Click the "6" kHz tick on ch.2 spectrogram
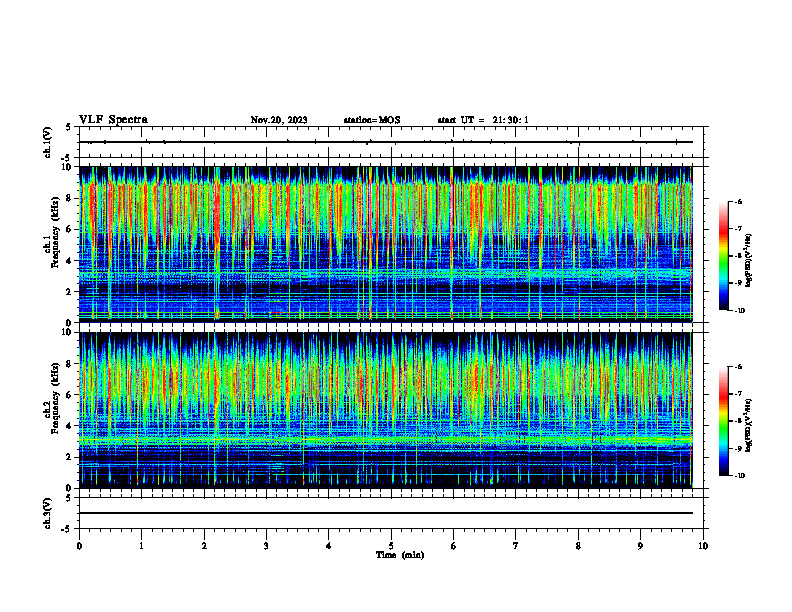 70,395
